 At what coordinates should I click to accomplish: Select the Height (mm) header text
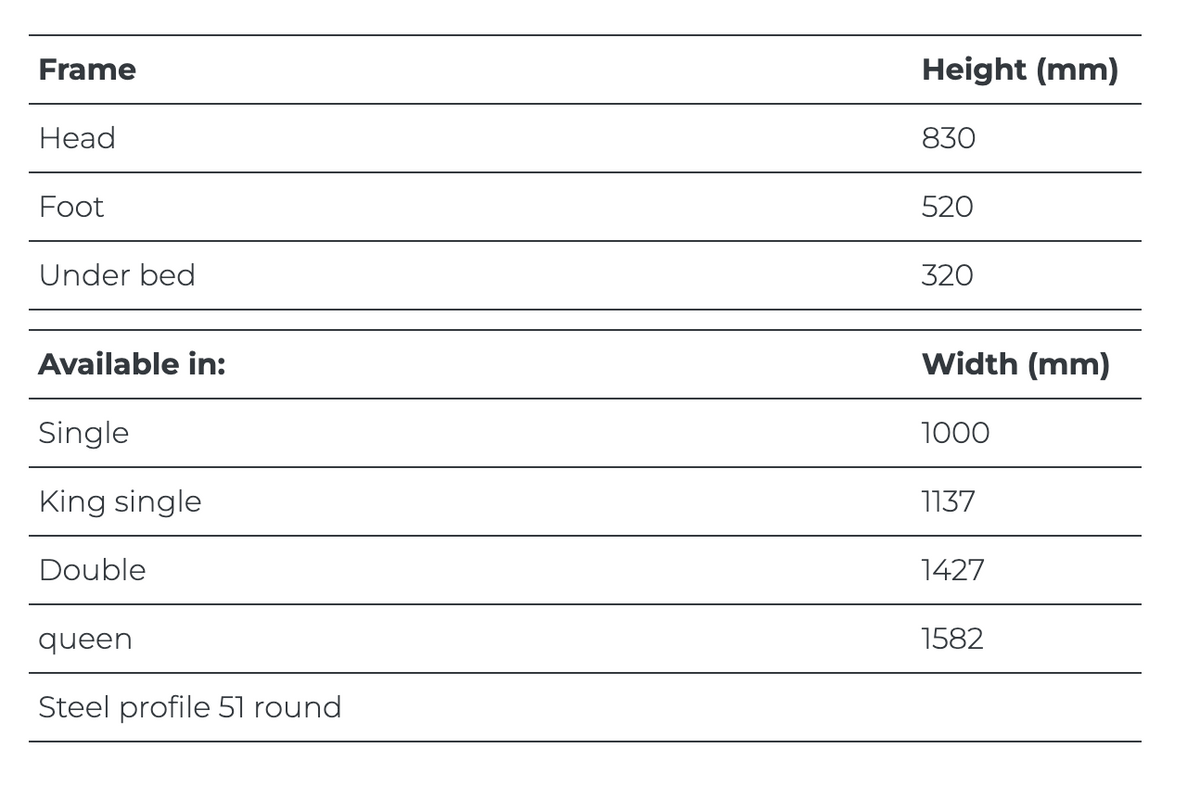tap(1019, 70)
